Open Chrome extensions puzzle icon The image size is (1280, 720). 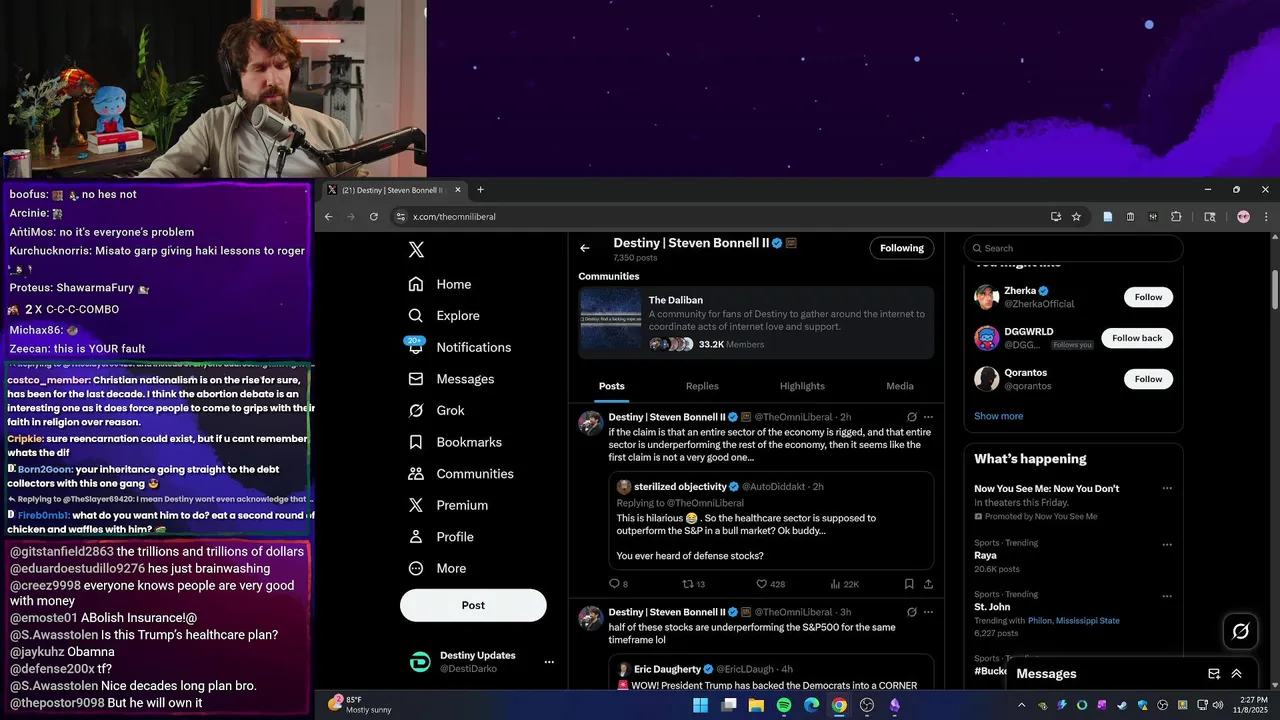tap(1176, 216)
